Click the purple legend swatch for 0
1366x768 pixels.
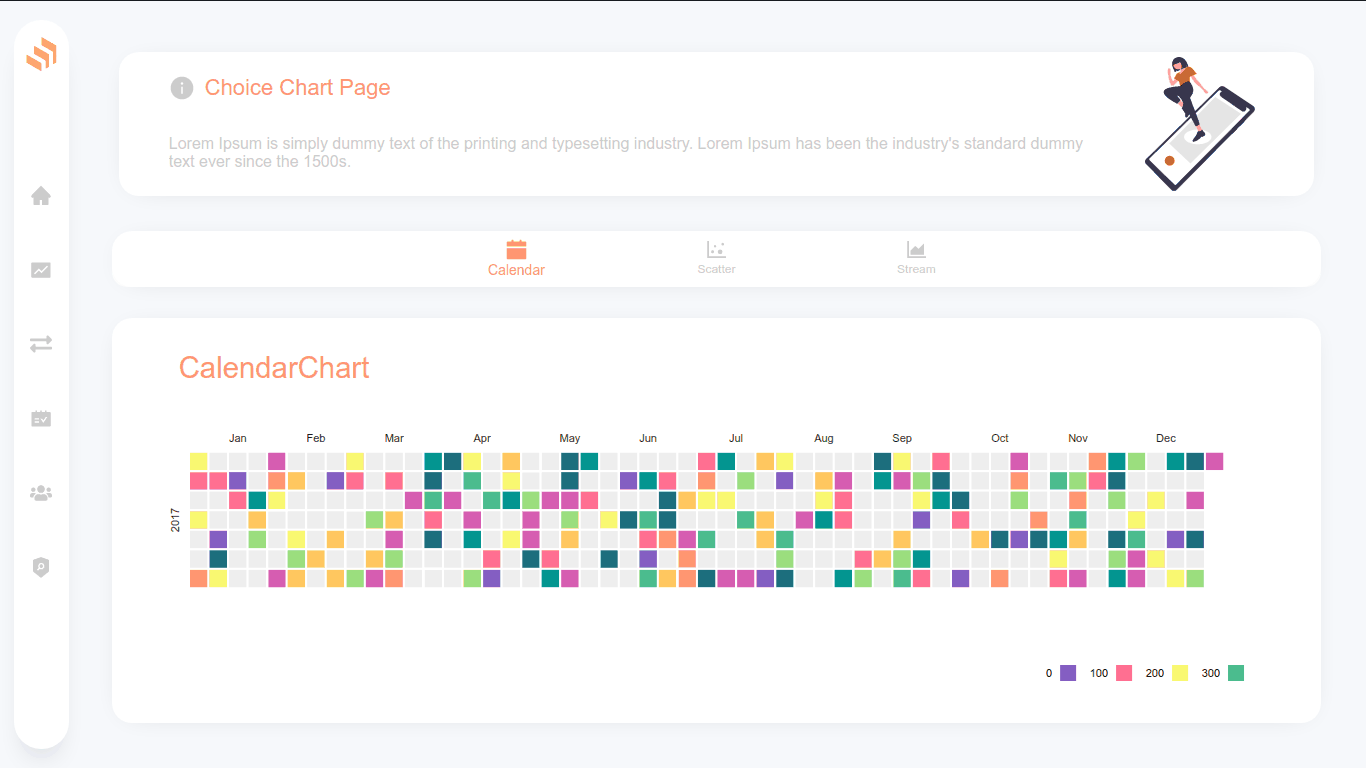[1068, 673]
